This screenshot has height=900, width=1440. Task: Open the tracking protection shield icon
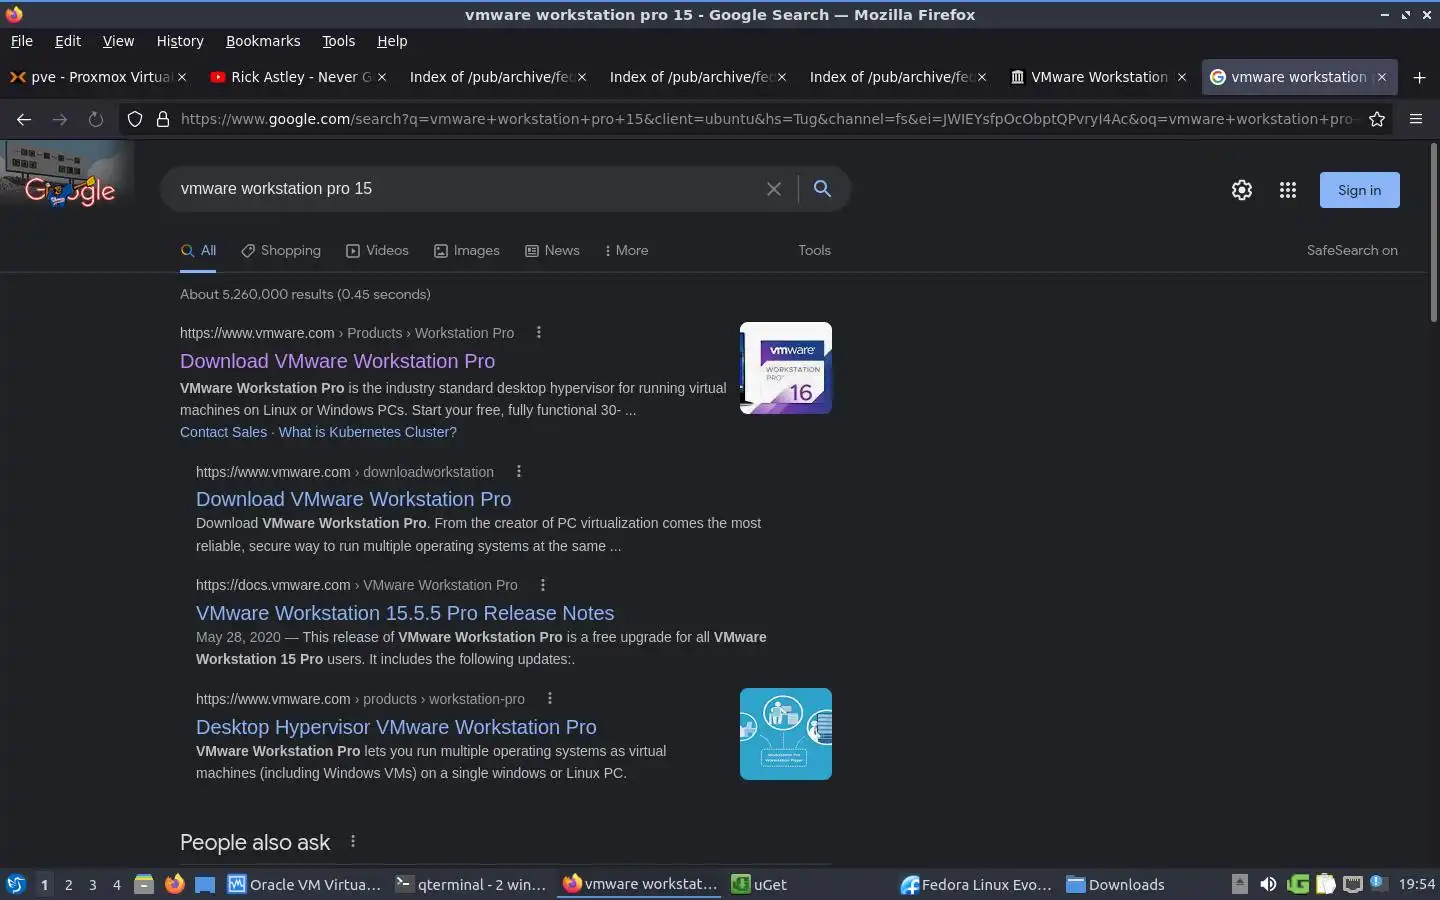pyautogui.click(x=135, y=119)
